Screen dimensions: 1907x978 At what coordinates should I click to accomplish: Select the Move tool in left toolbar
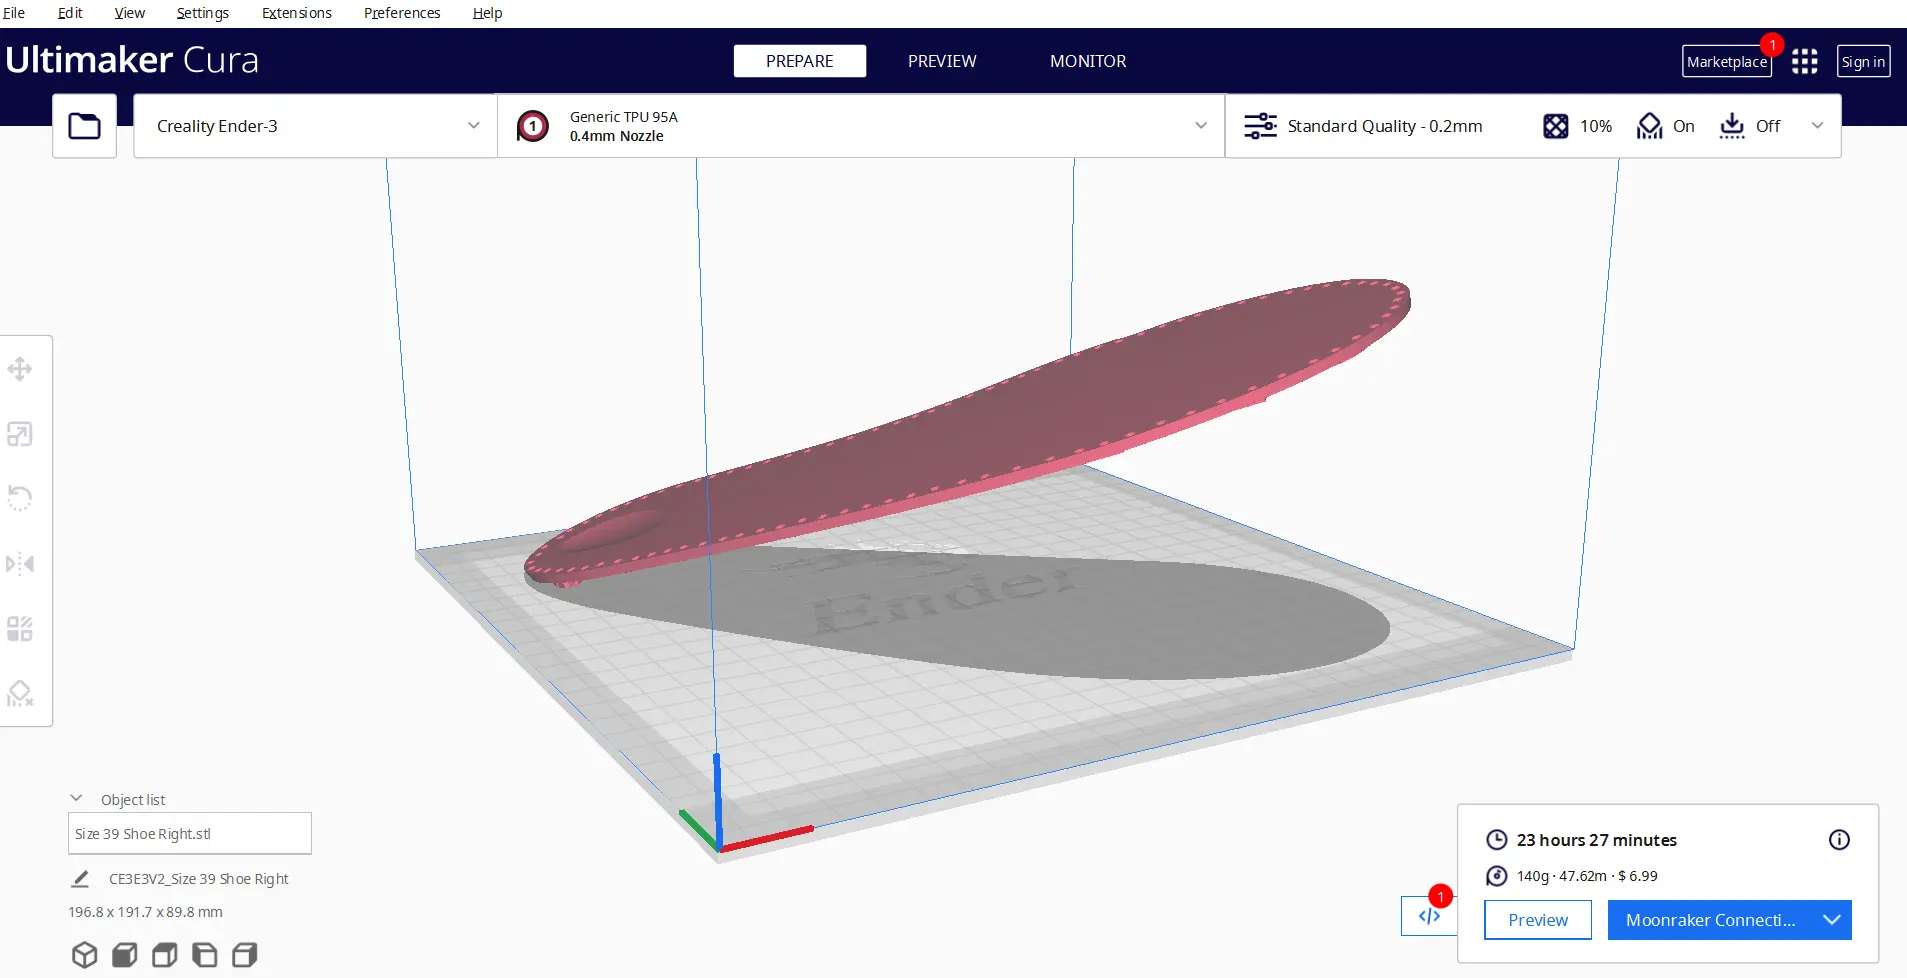20,369
